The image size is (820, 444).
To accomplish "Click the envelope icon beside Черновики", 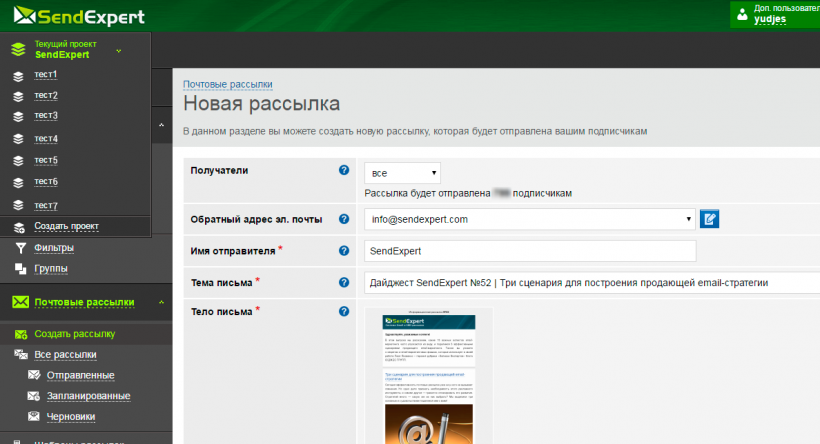I will (34, 416).
